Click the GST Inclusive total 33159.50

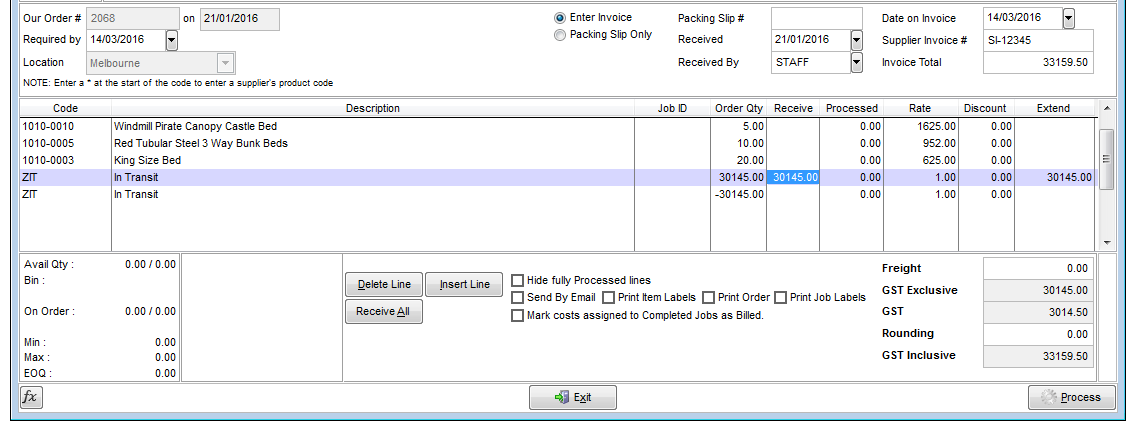pos(1038,356)
